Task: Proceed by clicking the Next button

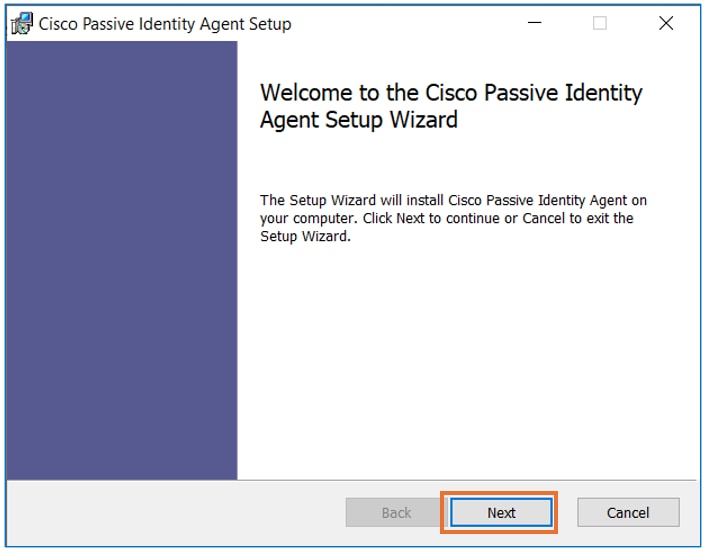Action: click(501, 512)
